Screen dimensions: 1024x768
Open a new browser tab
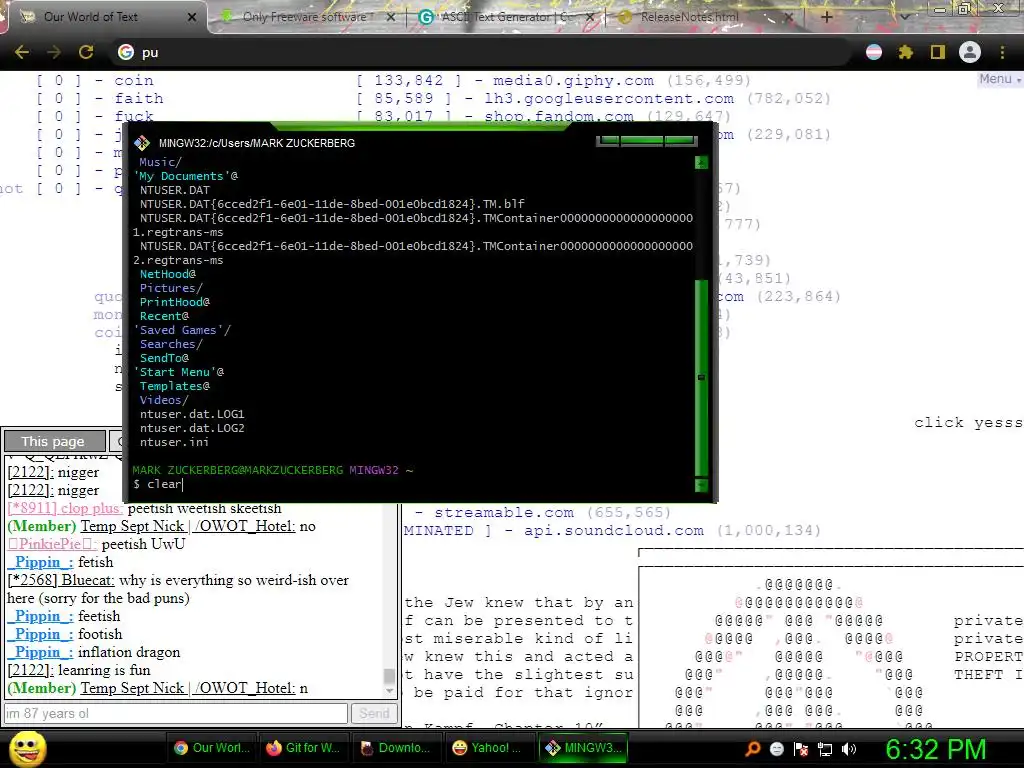(826, 17)
